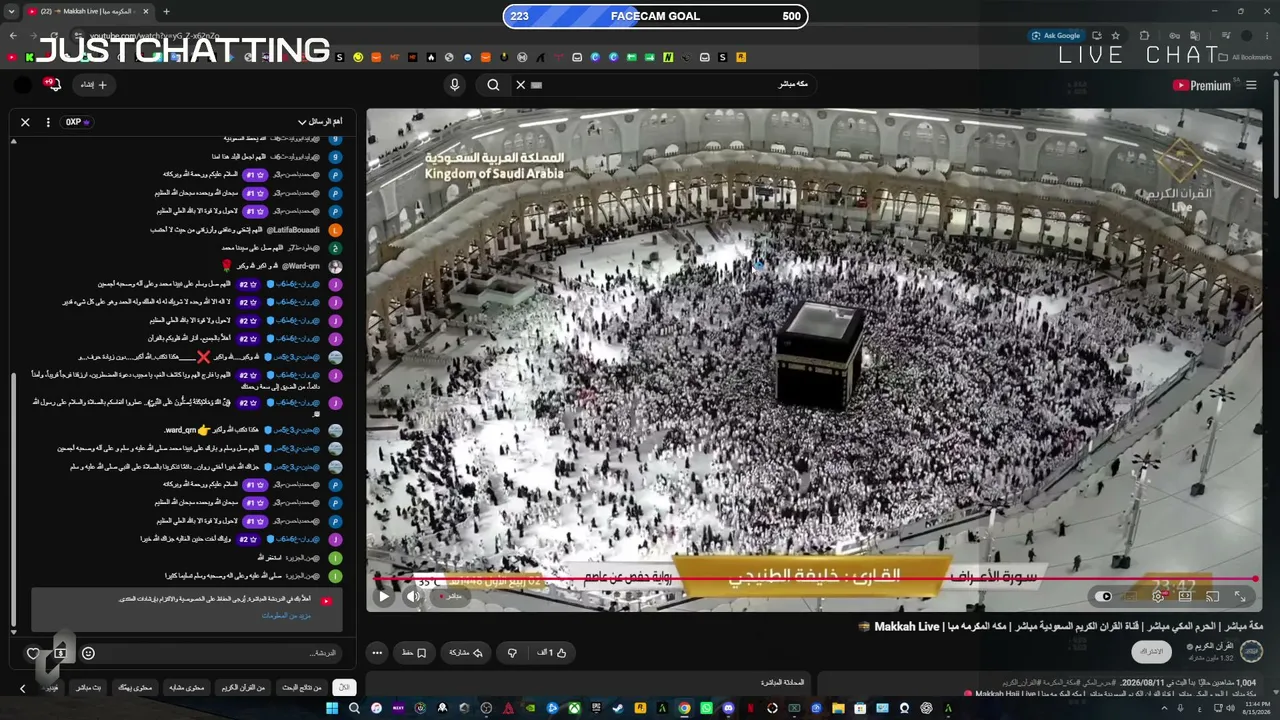Screen dimensions: 1280x720
Task: Select the محتوى مشابه chip
Action: click(187, 687)
